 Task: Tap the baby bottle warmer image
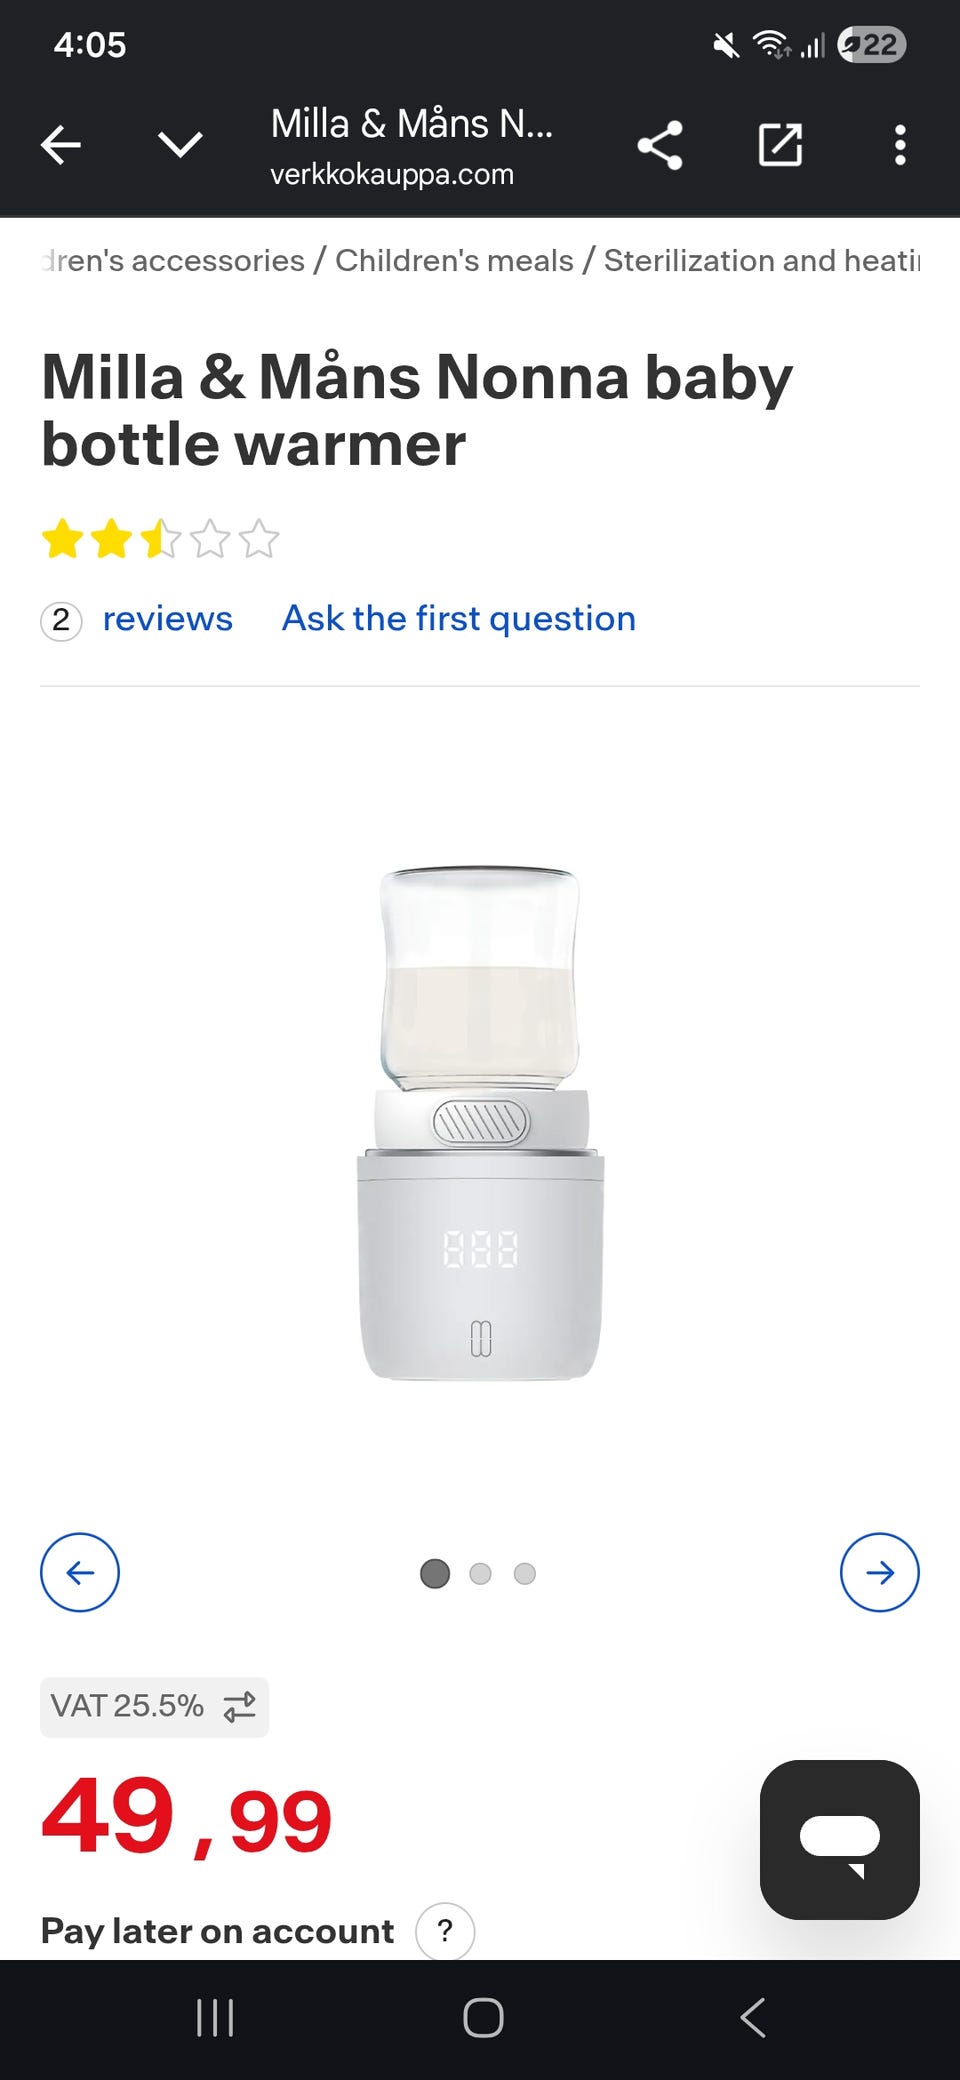480,1123
